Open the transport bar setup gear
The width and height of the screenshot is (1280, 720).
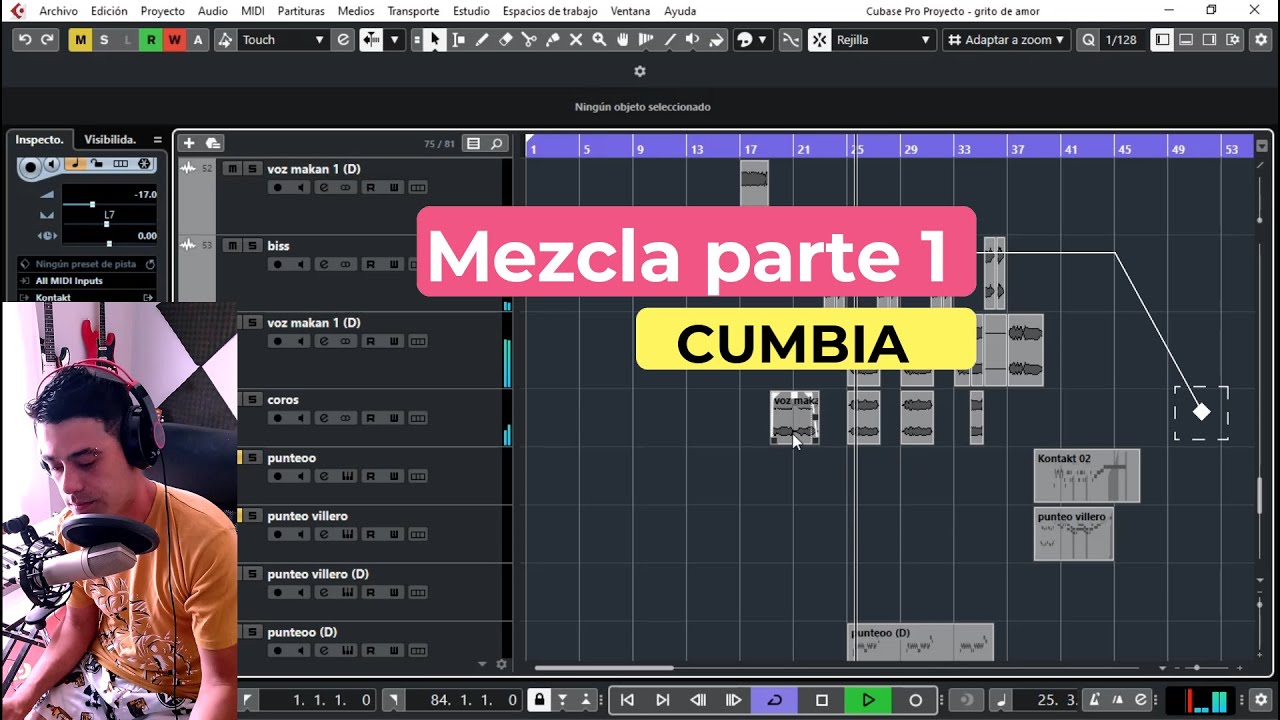pos(1260,700)
